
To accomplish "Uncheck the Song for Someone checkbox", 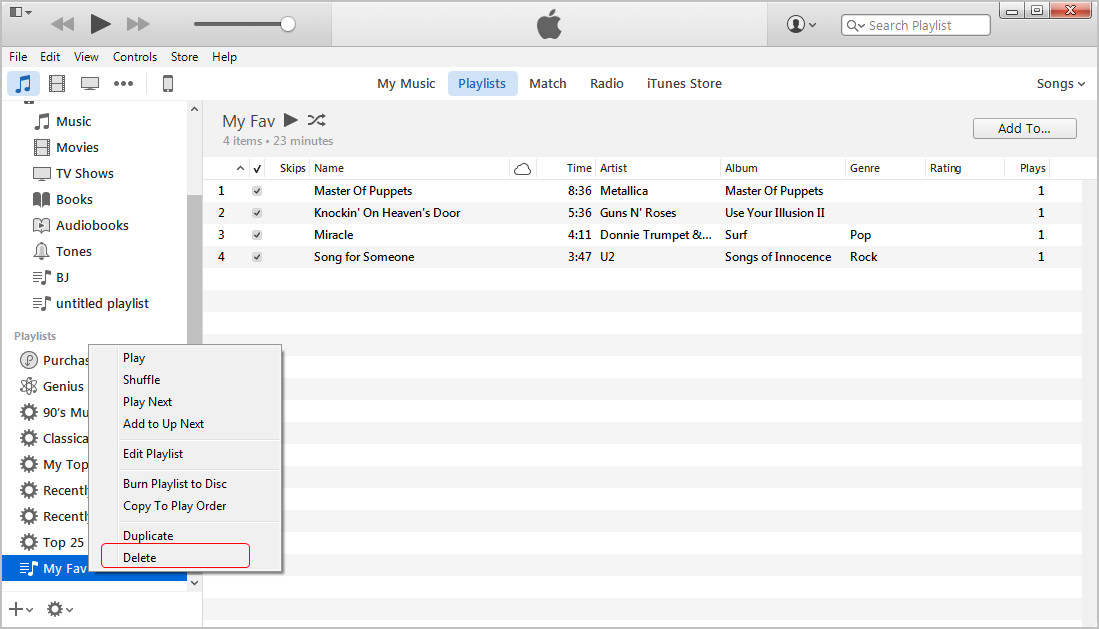I will click(257, 257).
